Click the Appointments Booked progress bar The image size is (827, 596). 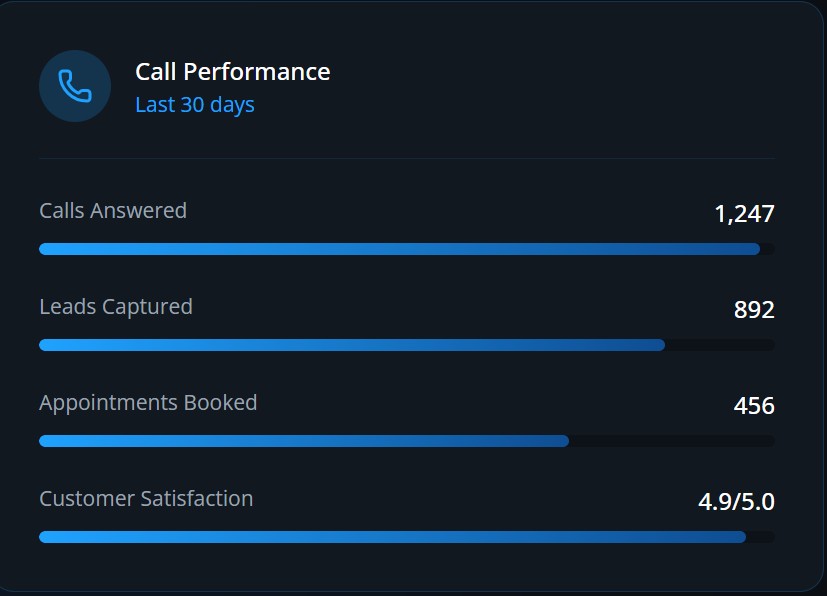(407, 441)
